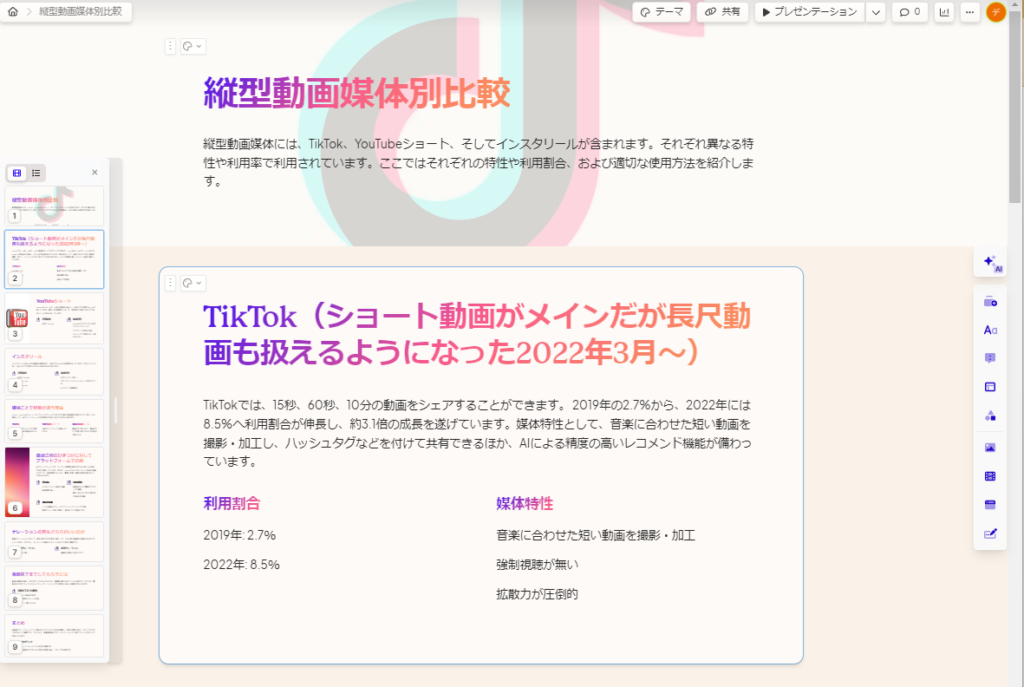The image size is (1024, 687).
Task: Open the user avatar account menu
Action: pyautogui.click(x=996, y=12)
